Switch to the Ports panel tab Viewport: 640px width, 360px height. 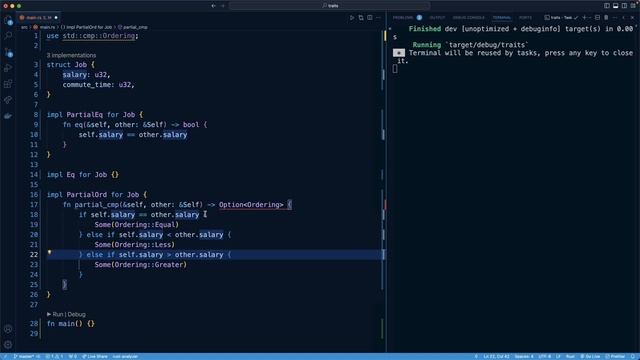tap(525, 18)
